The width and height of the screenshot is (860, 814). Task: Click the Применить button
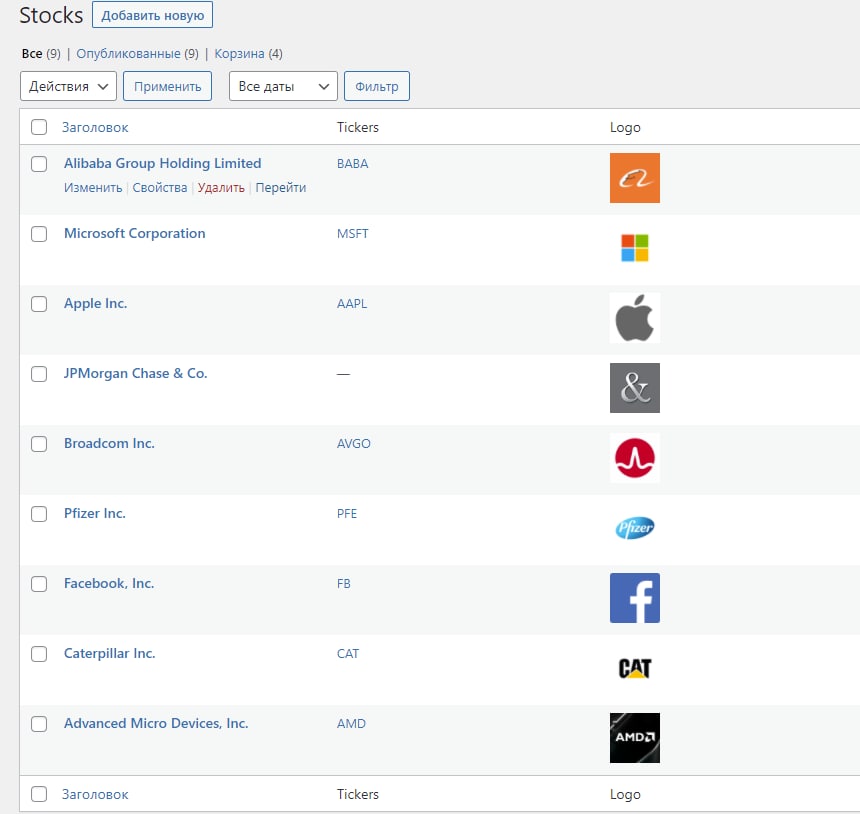167,86
